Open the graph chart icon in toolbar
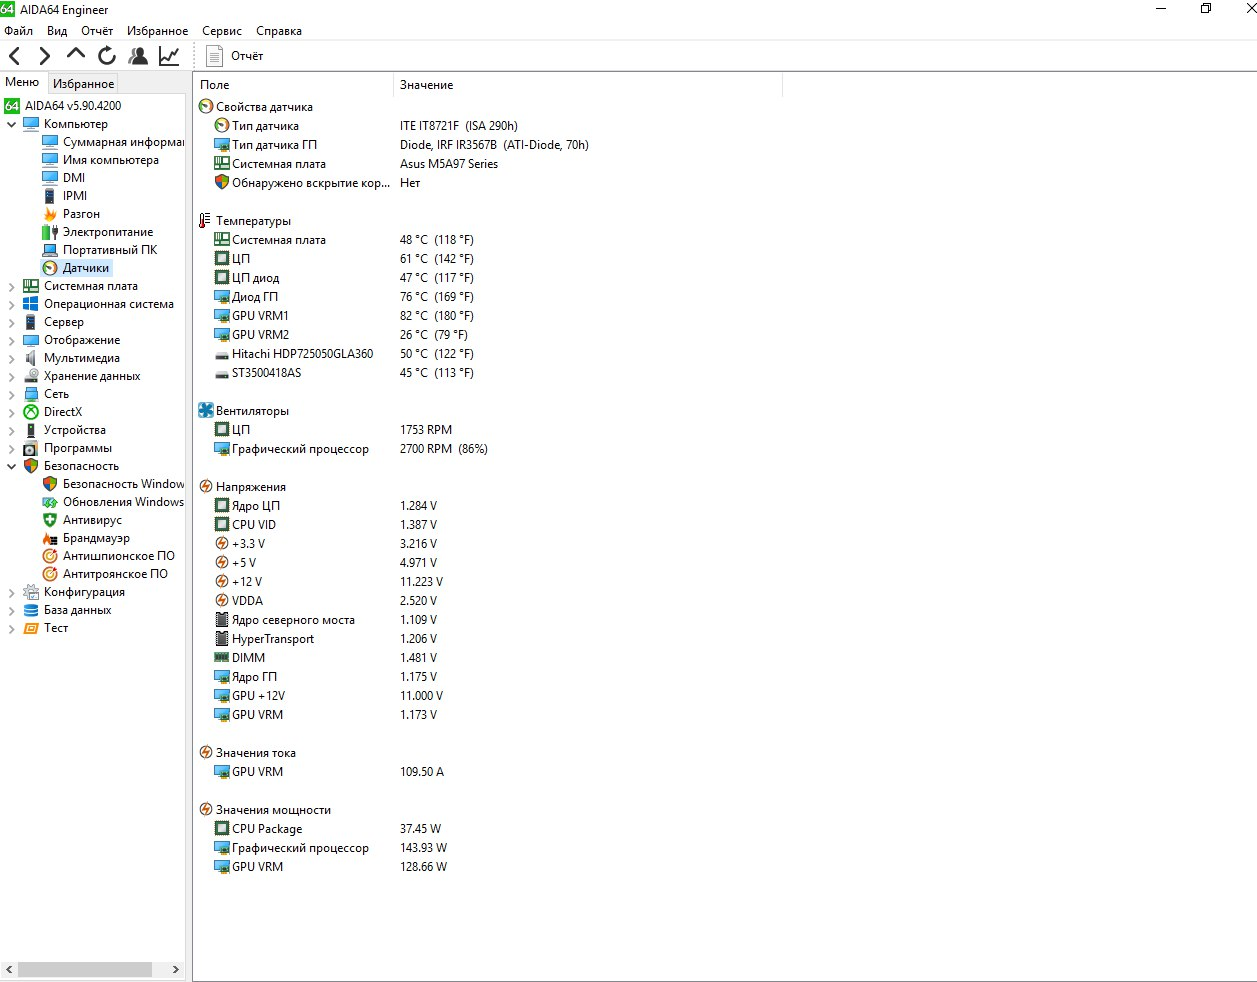This screenshot has width=1257, height=982. (x=169, y=56)
